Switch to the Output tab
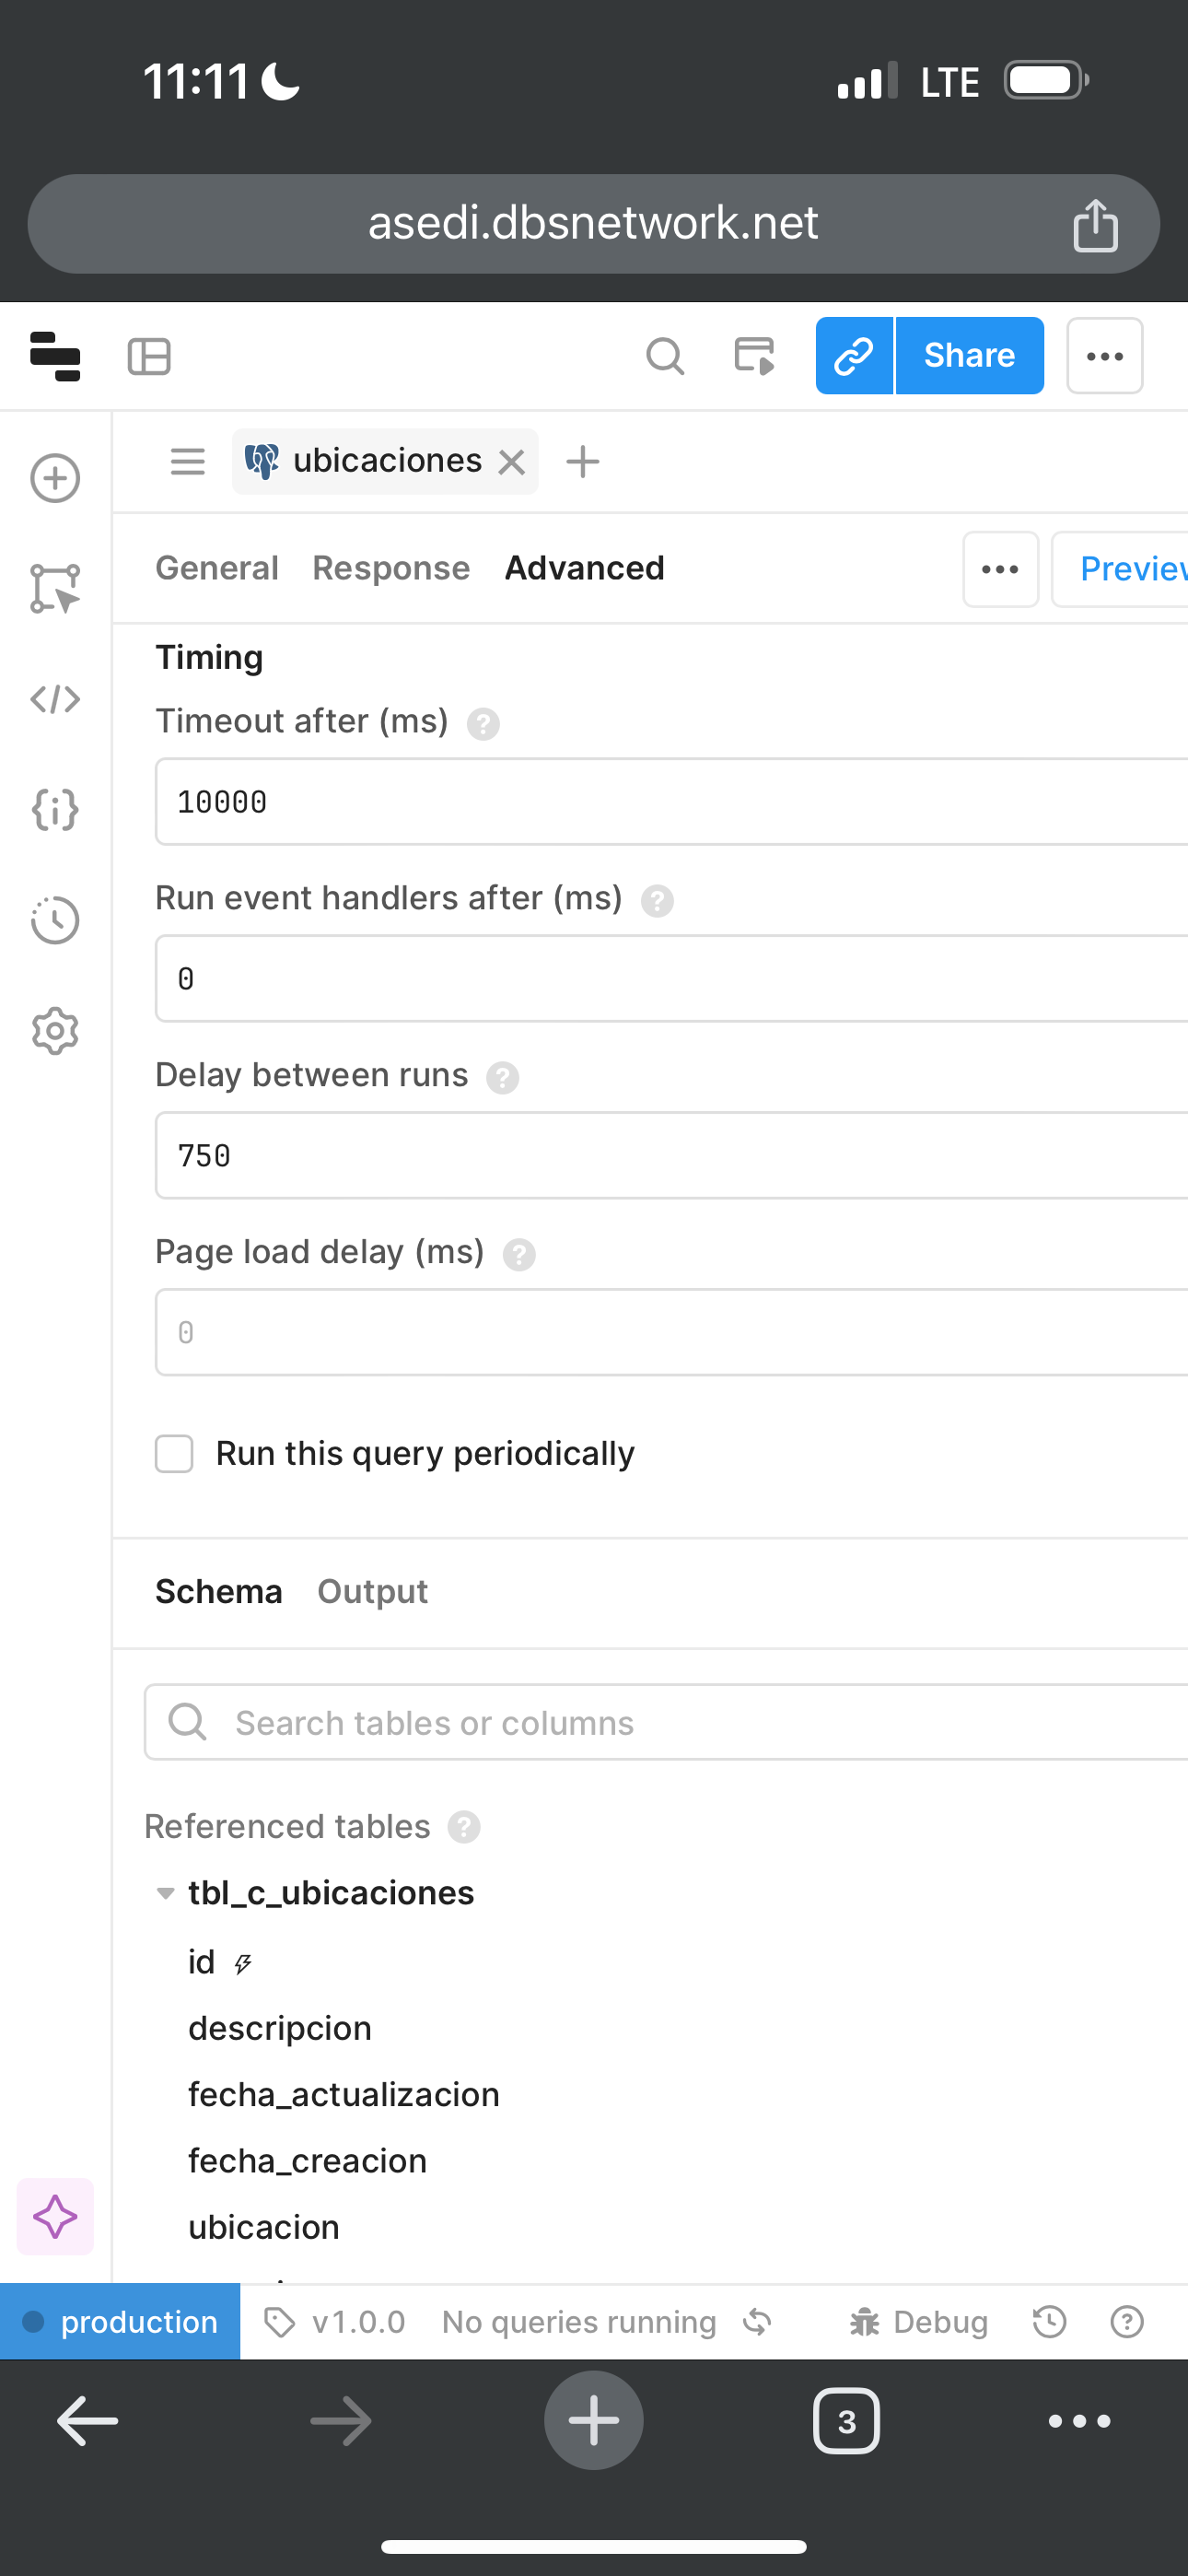 click(372, 1591)
